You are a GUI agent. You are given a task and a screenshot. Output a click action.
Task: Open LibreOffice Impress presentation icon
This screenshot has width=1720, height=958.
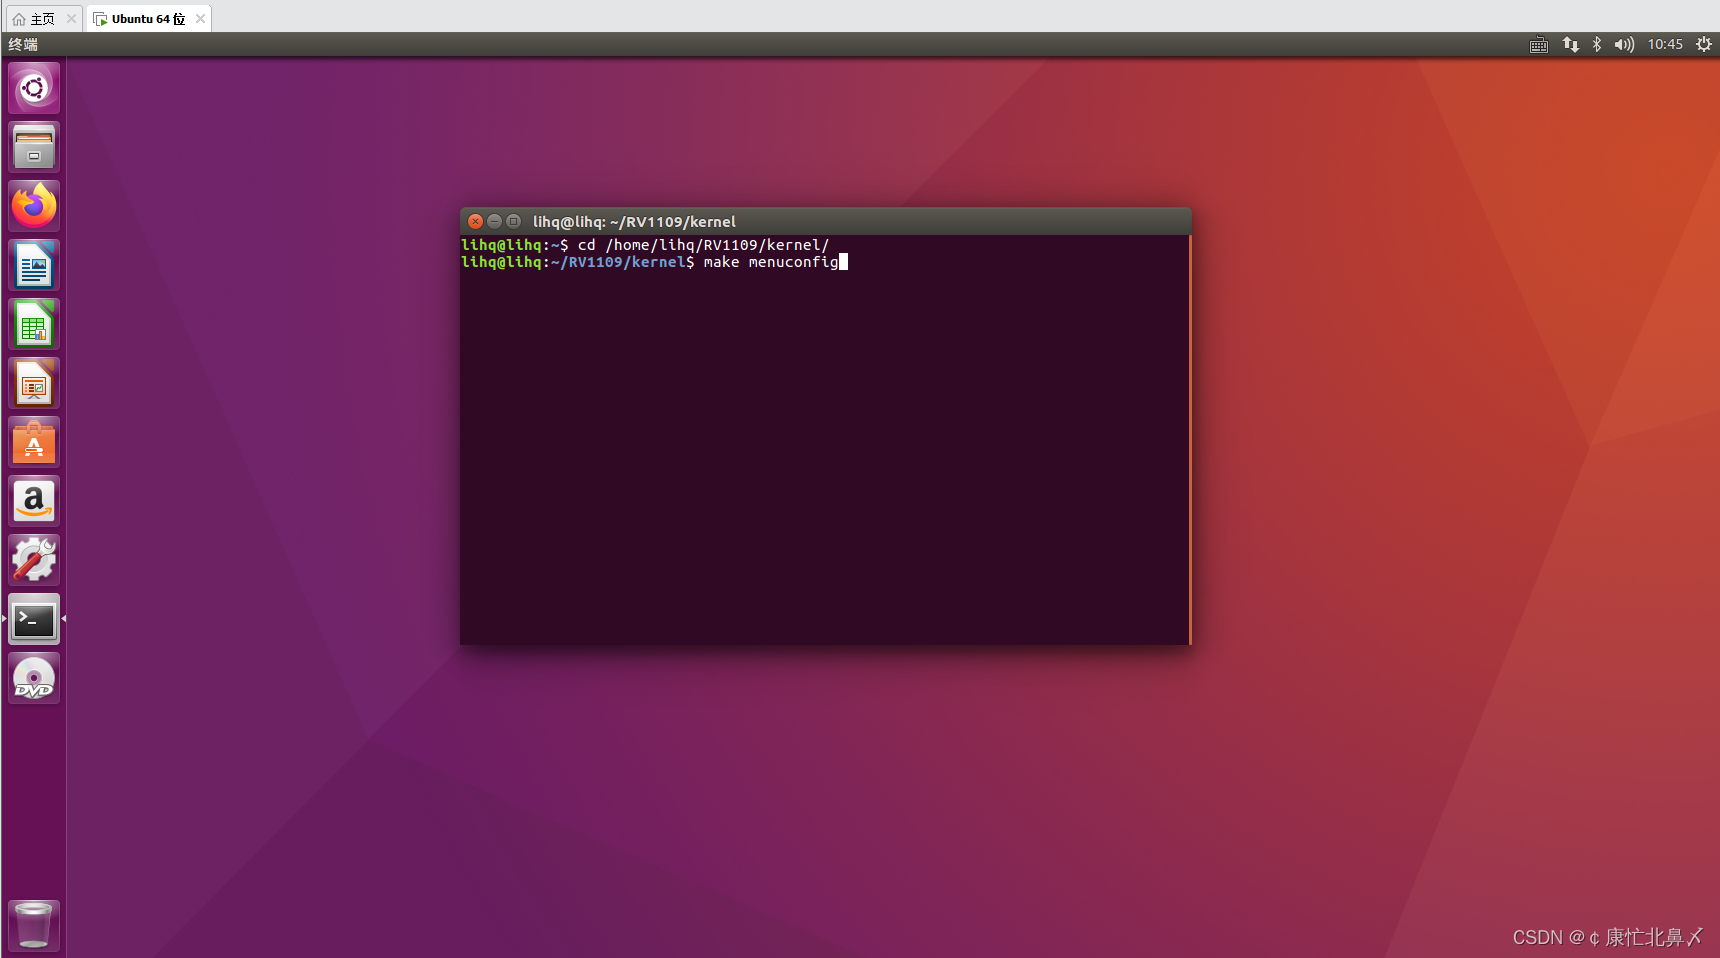click(x=34, y=383)
